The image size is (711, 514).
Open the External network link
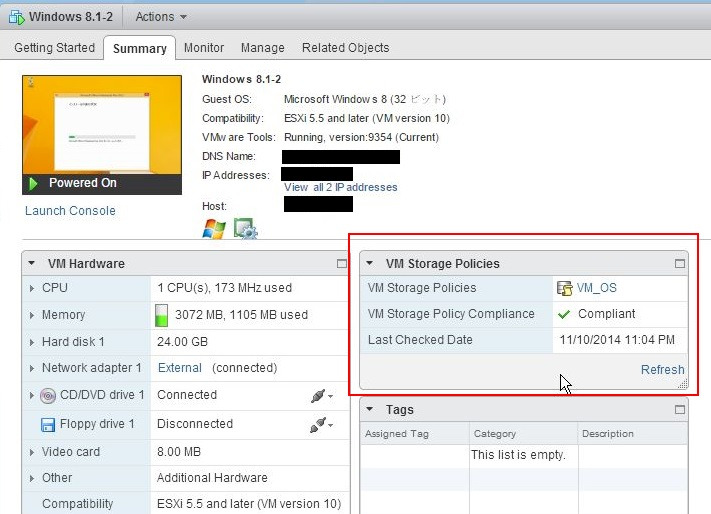tap(180, 368)
